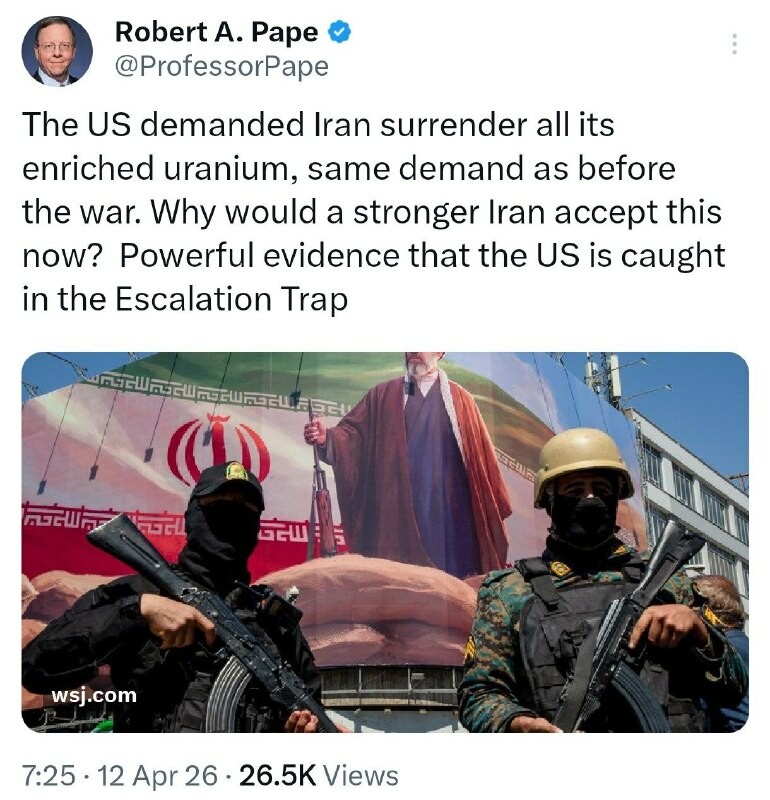Open the @ProfessorPape handle link
This screenshot has height=800, width=770.
coord(221,67)
